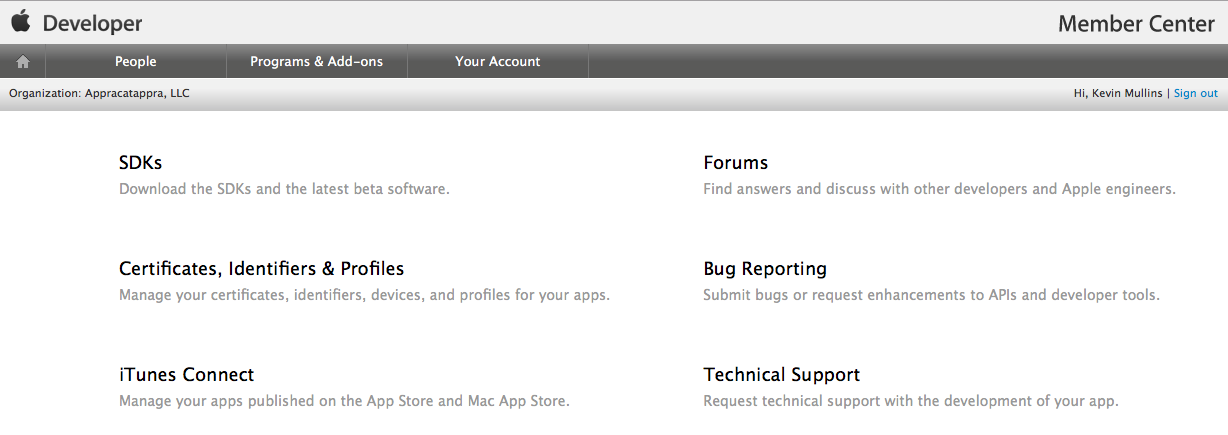
Task: Open the Your Account tab
Action: pyautogui.click(x=497, y=62)
